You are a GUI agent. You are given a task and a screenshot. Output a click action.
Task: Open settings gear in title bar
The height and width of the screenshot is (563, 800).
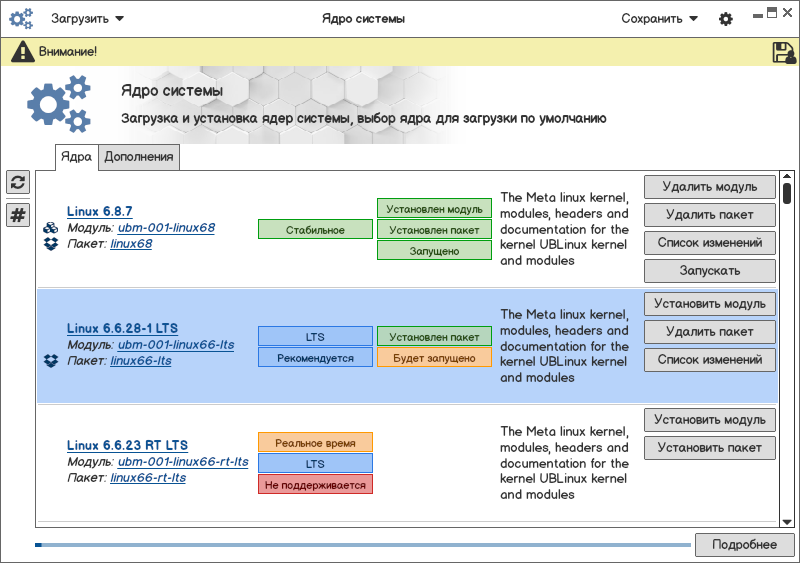pyautogui.click(x=726, y=19)
